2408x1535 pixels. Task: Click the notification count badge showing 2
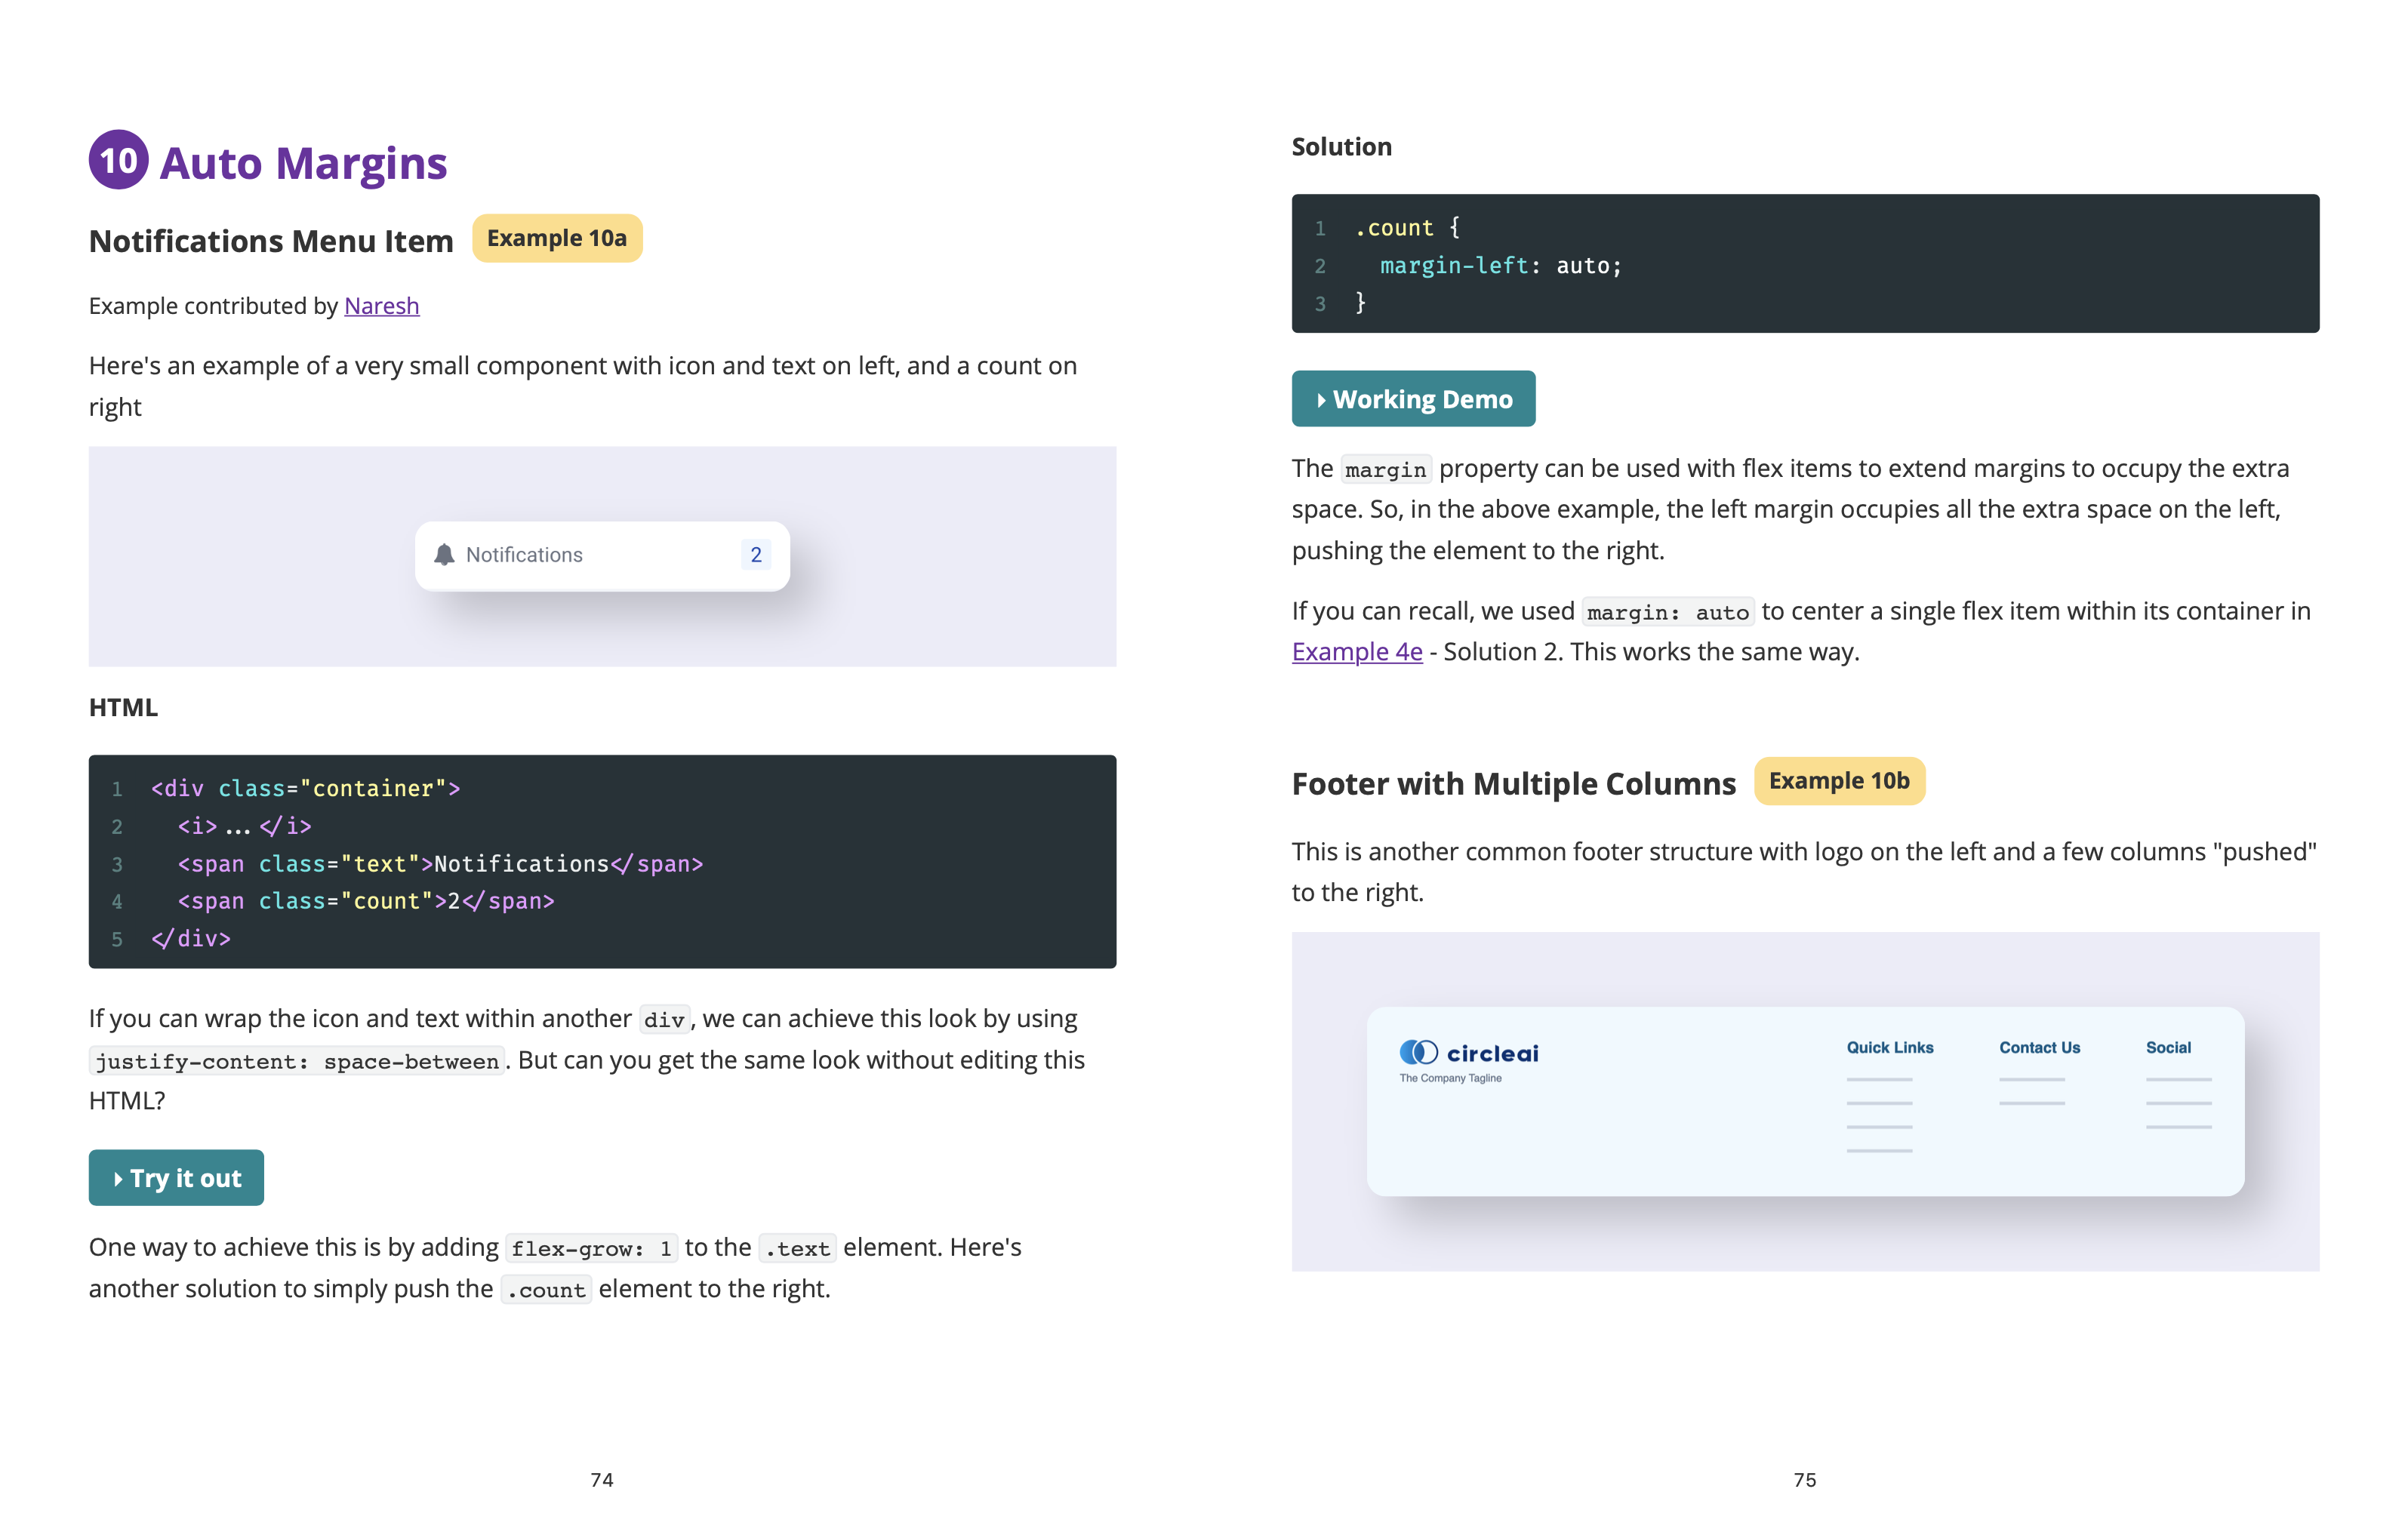756,555
